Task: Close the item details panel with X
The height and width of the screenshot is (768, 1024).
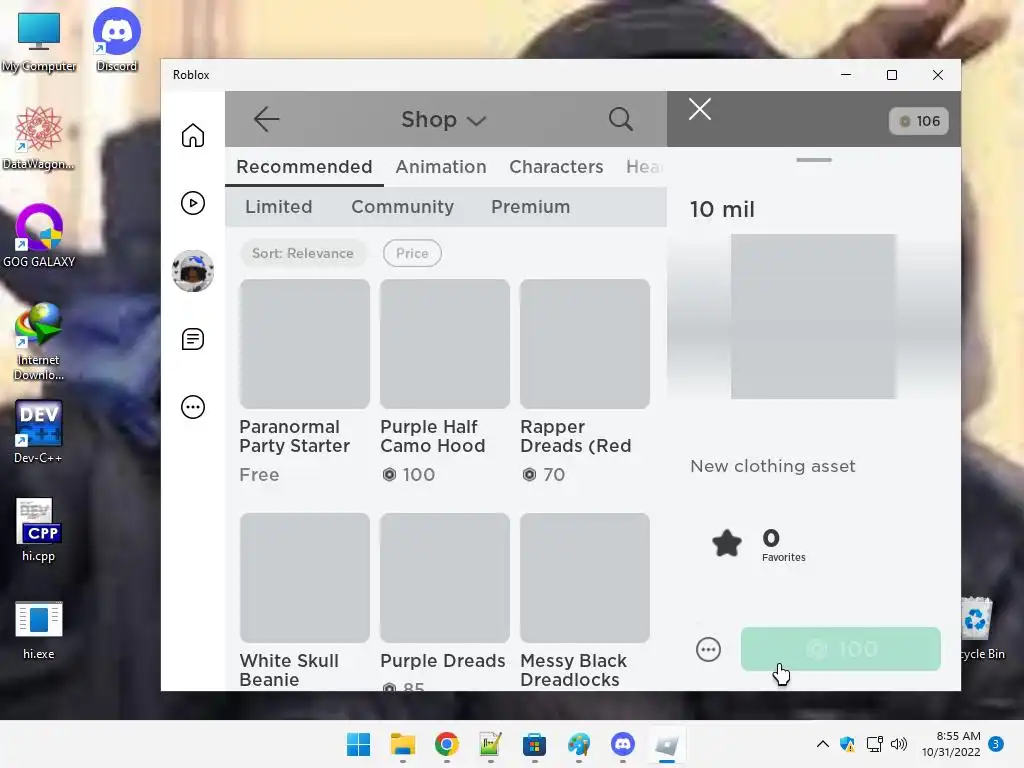Action: pos(699,109)
